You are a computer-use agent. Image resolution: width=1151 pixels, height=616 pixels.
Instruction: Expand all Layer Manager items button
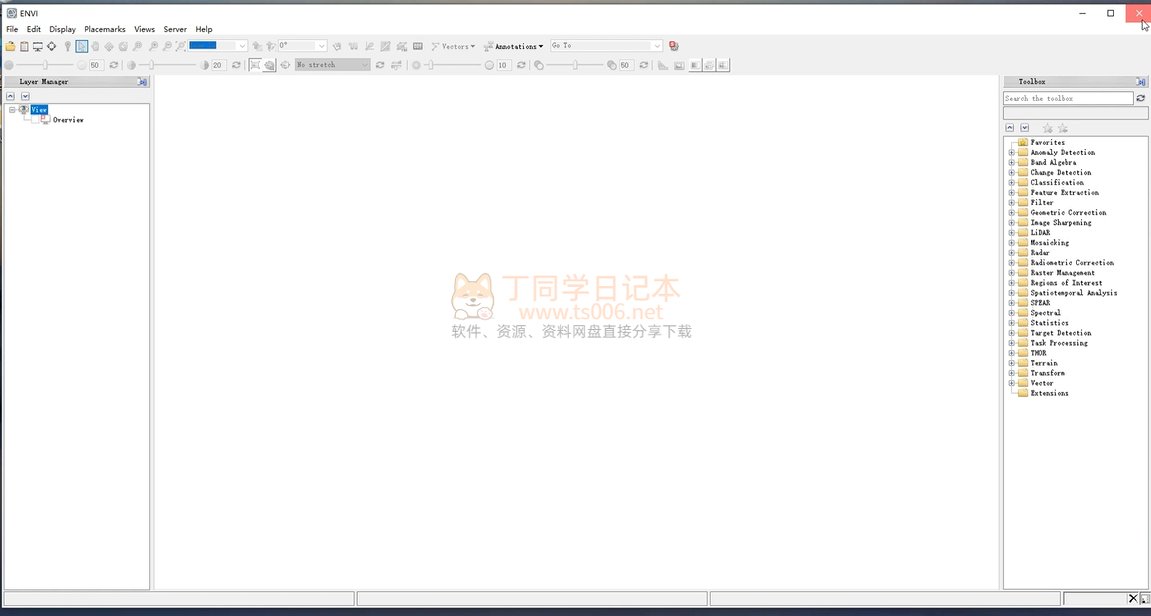(25, 96)
